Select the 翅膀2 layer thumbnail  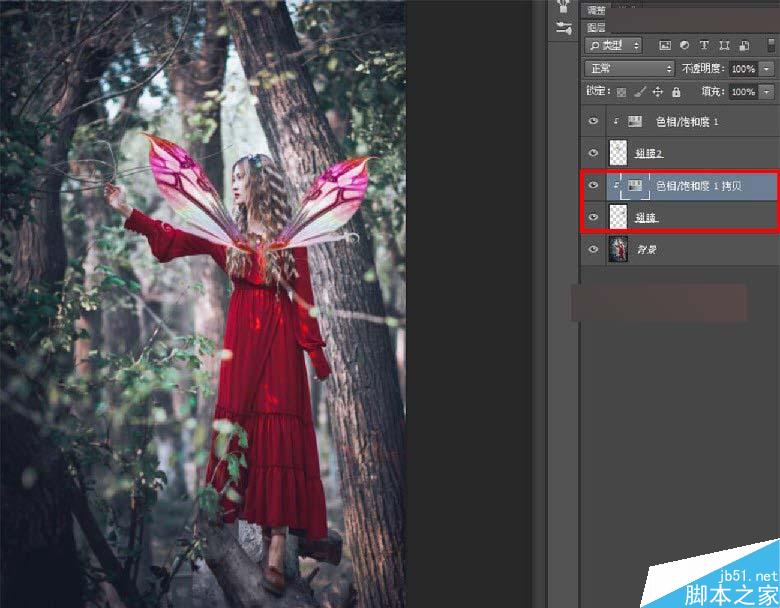[618, 153]
